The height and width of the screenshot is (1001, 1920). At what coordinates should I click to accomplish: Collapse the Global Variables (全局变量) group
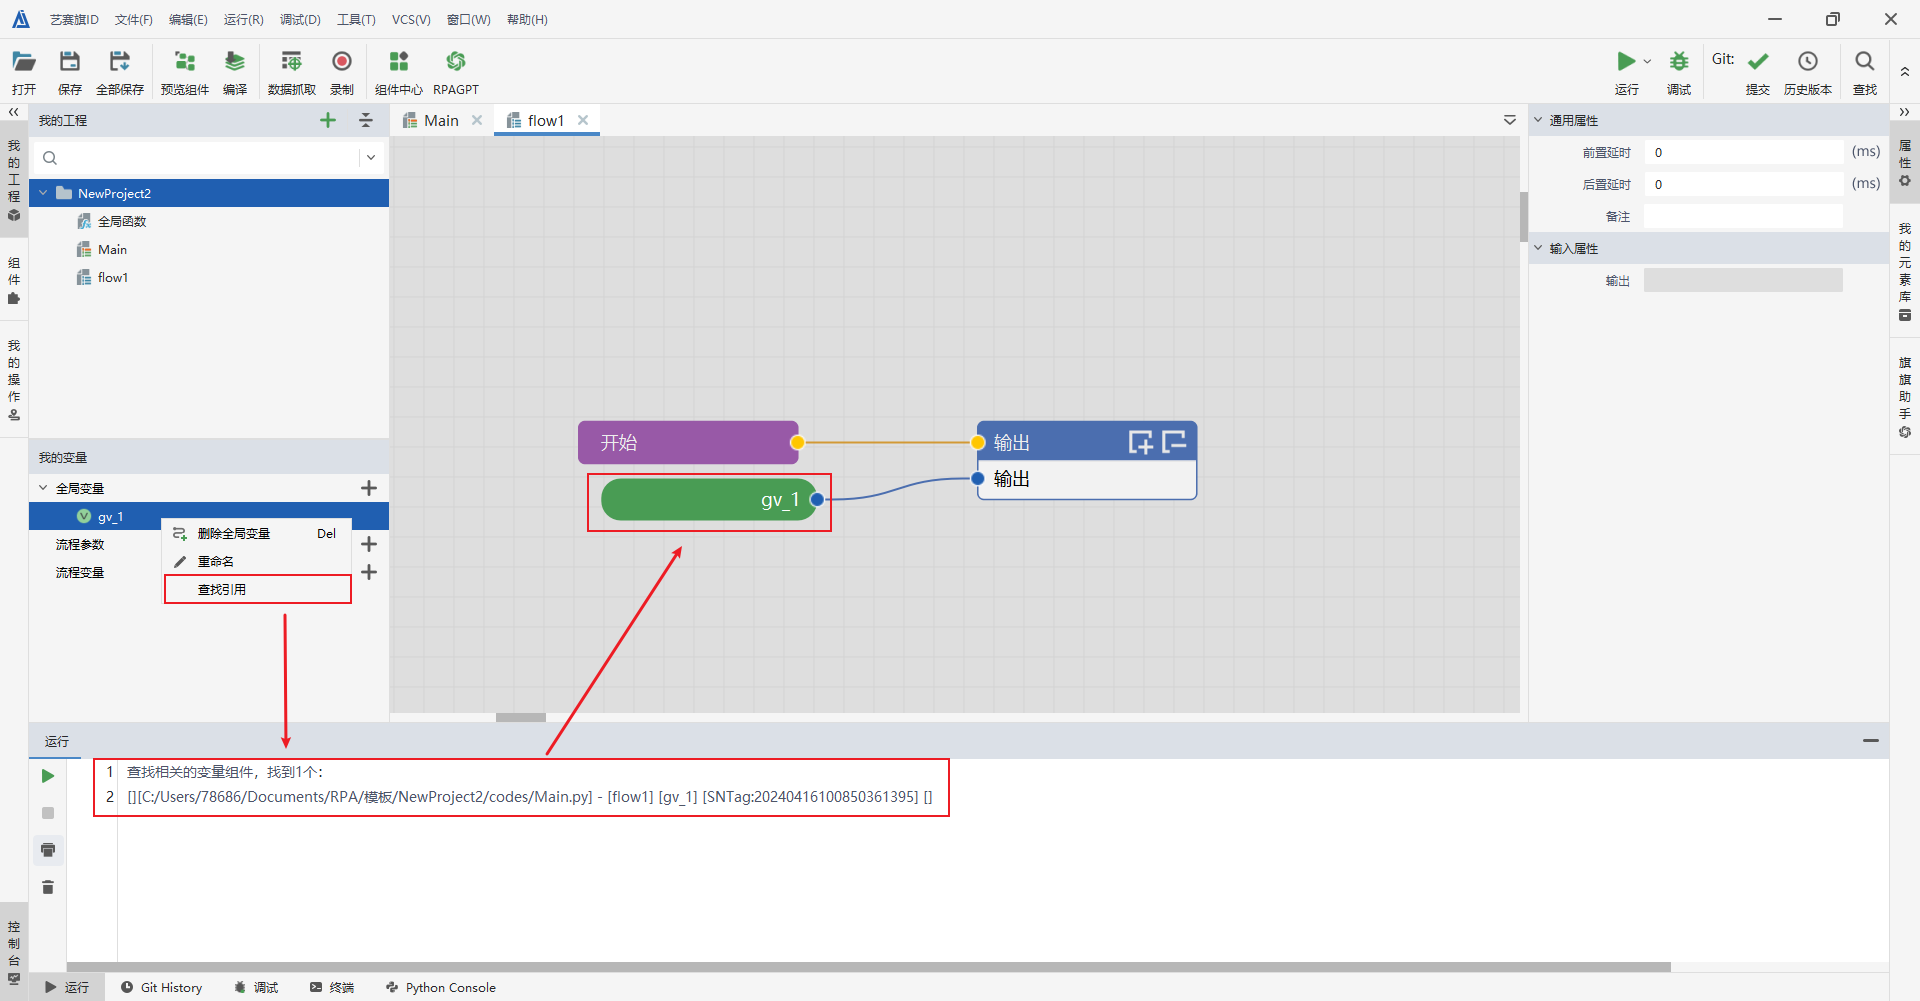click(x=43, y=488)
